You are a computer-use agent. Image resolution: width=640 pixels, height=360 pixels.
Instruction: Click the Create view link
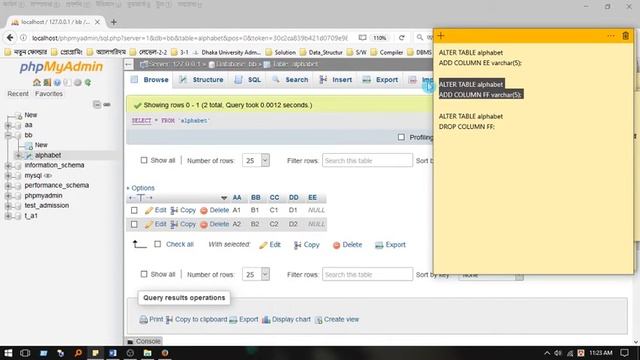coord(337,320)
